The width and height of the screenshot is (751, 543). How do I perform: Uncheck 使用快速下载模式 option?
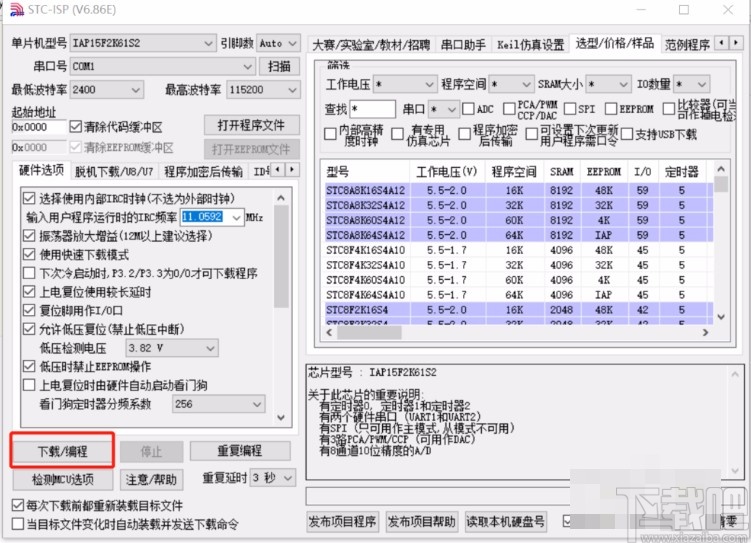pyautogui.click(x=29, y=254)
